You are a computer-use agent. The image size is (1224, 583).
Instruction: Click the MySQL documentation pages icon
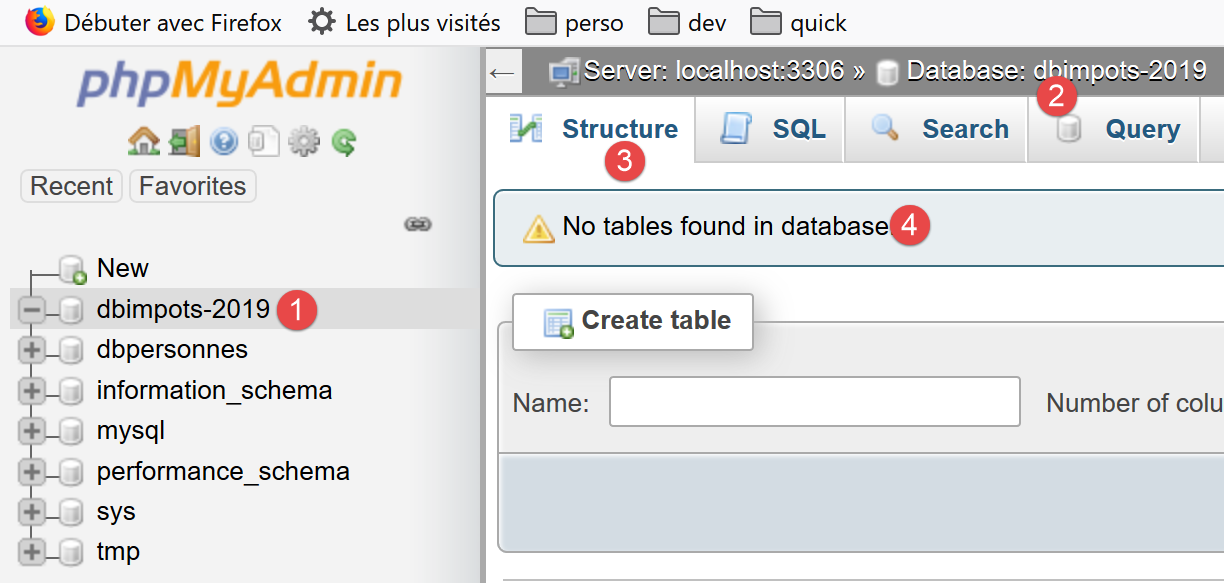[x=262, y=143]
